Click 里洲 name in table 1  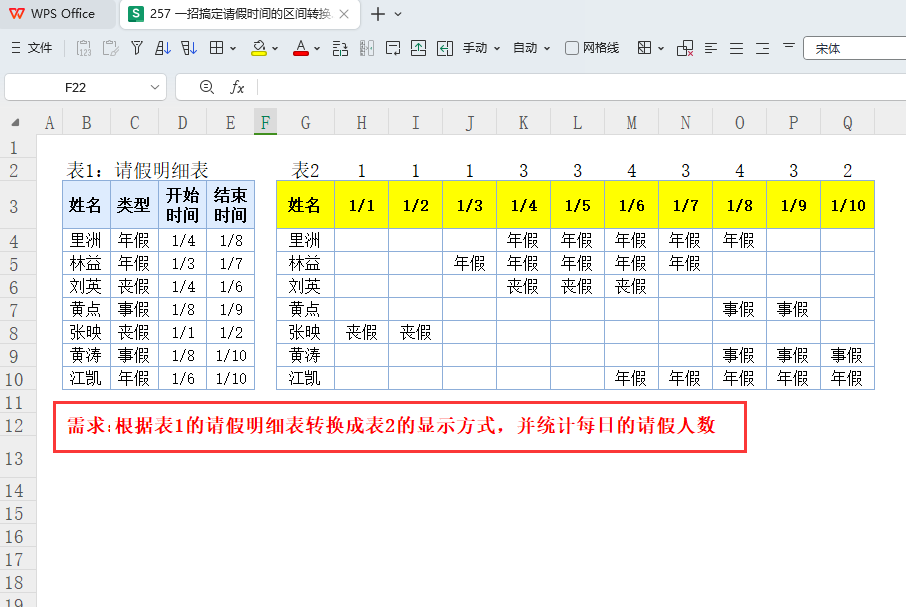pos(86,240)
